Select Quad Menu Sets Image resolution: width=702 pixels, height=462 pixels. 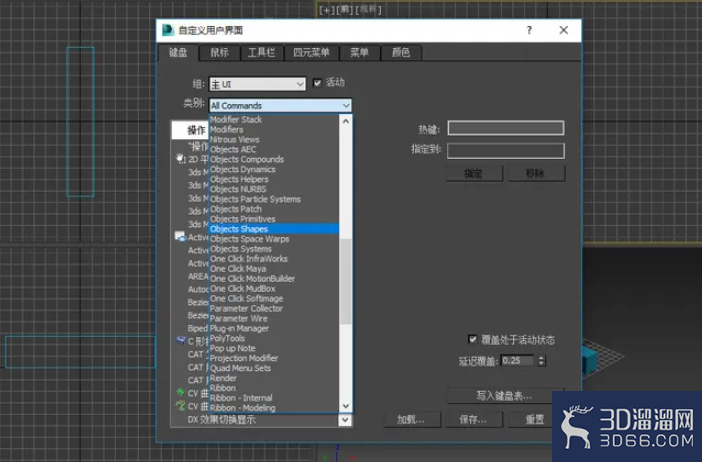[240, 368]
